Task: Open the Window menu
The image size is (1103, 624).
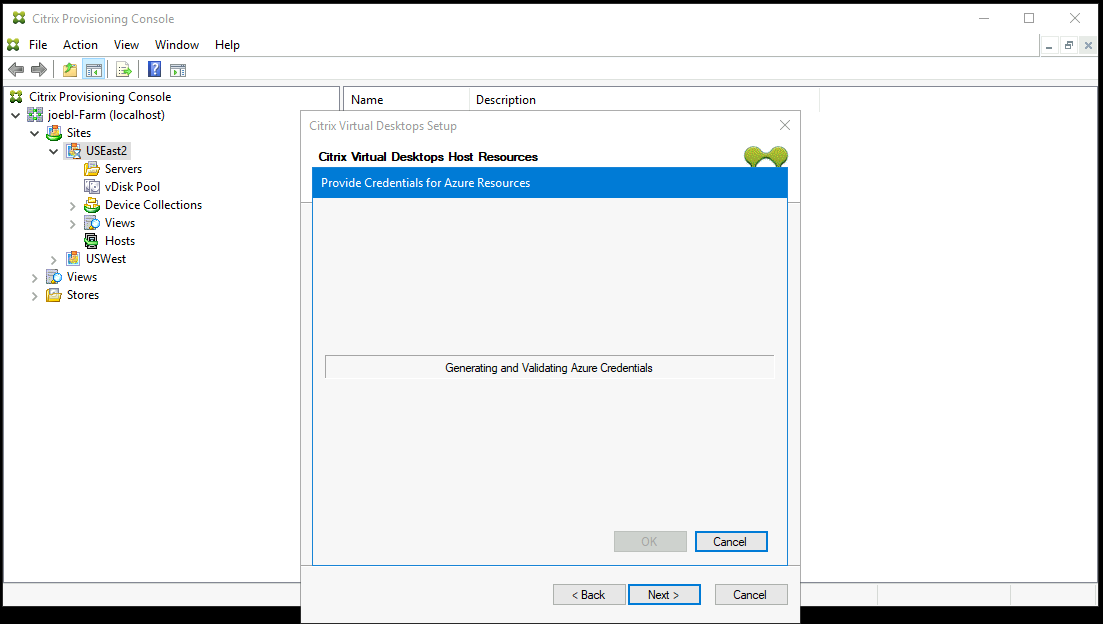Action: click(x=177, y=44)
